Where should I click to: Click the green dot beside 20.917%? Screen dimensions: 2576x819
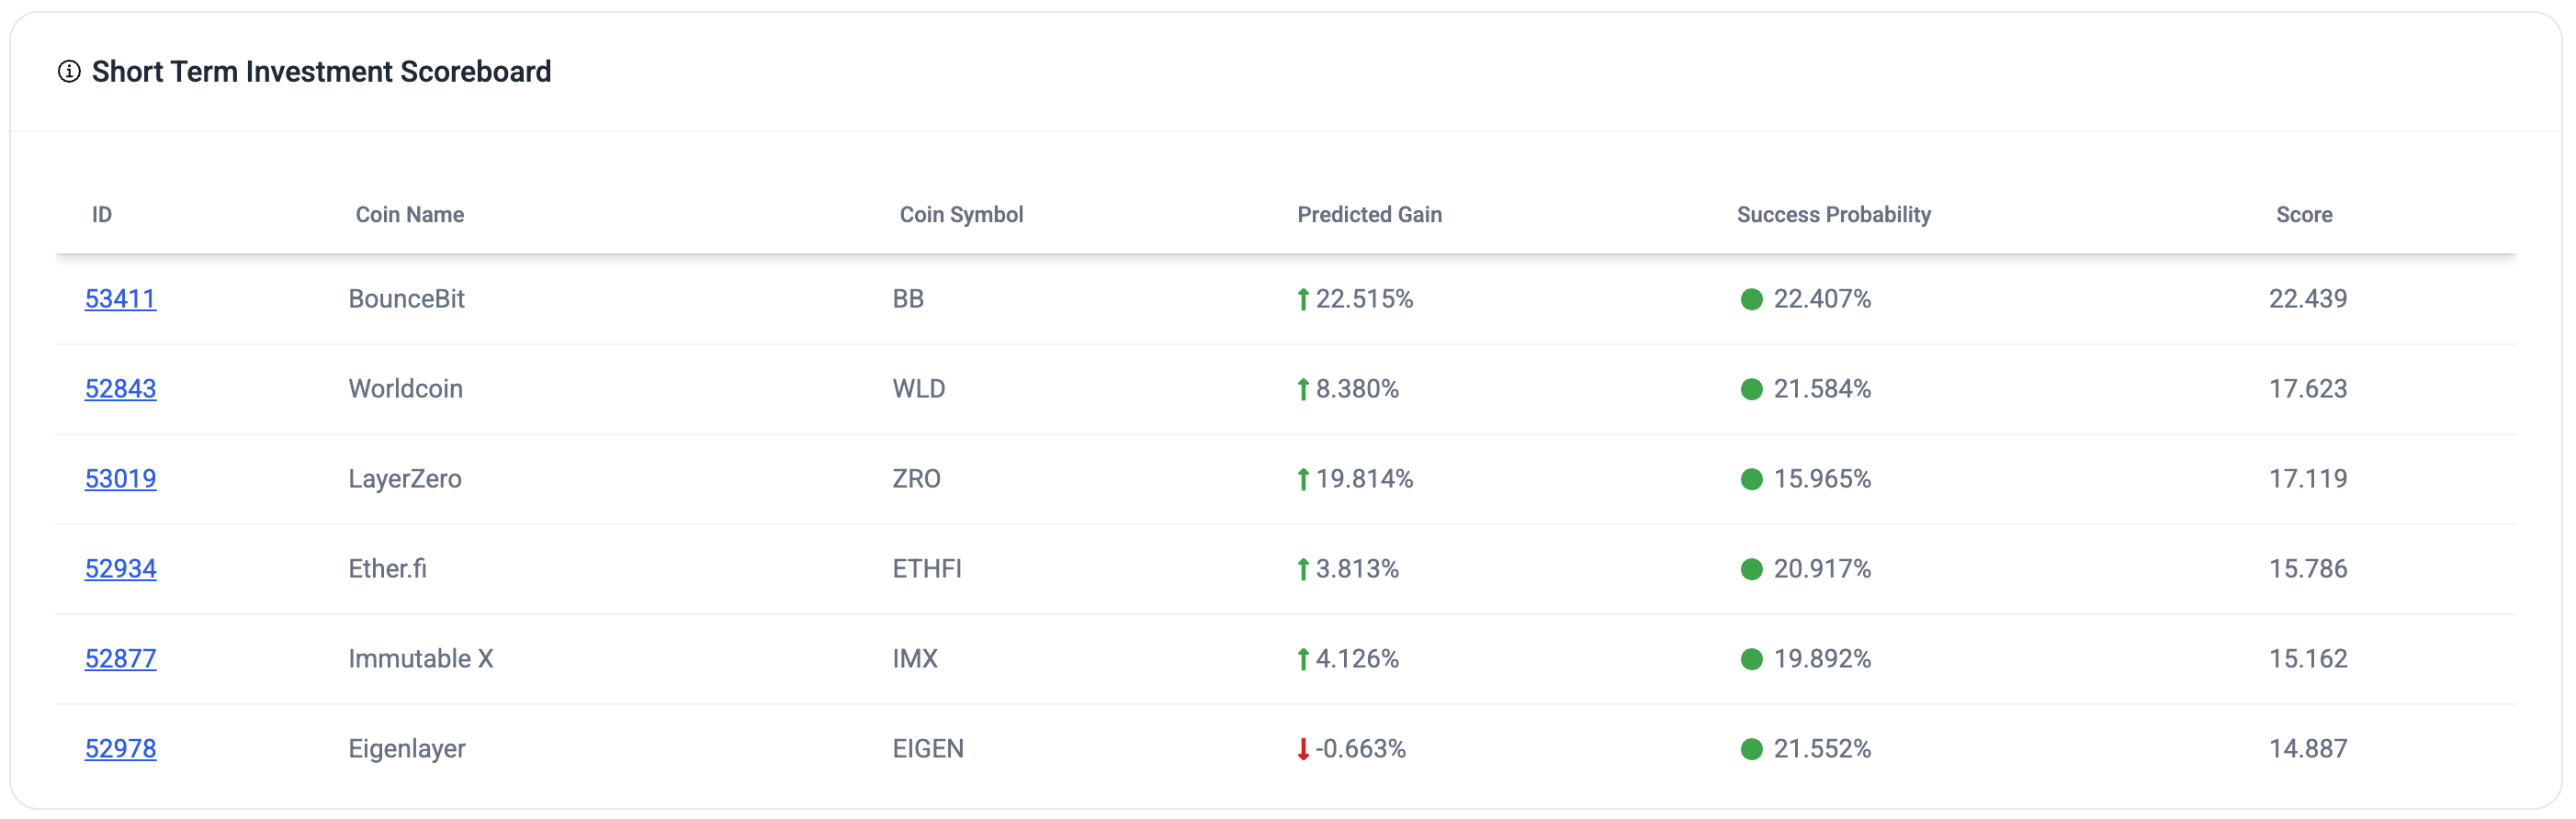(x=1751, y=569)
